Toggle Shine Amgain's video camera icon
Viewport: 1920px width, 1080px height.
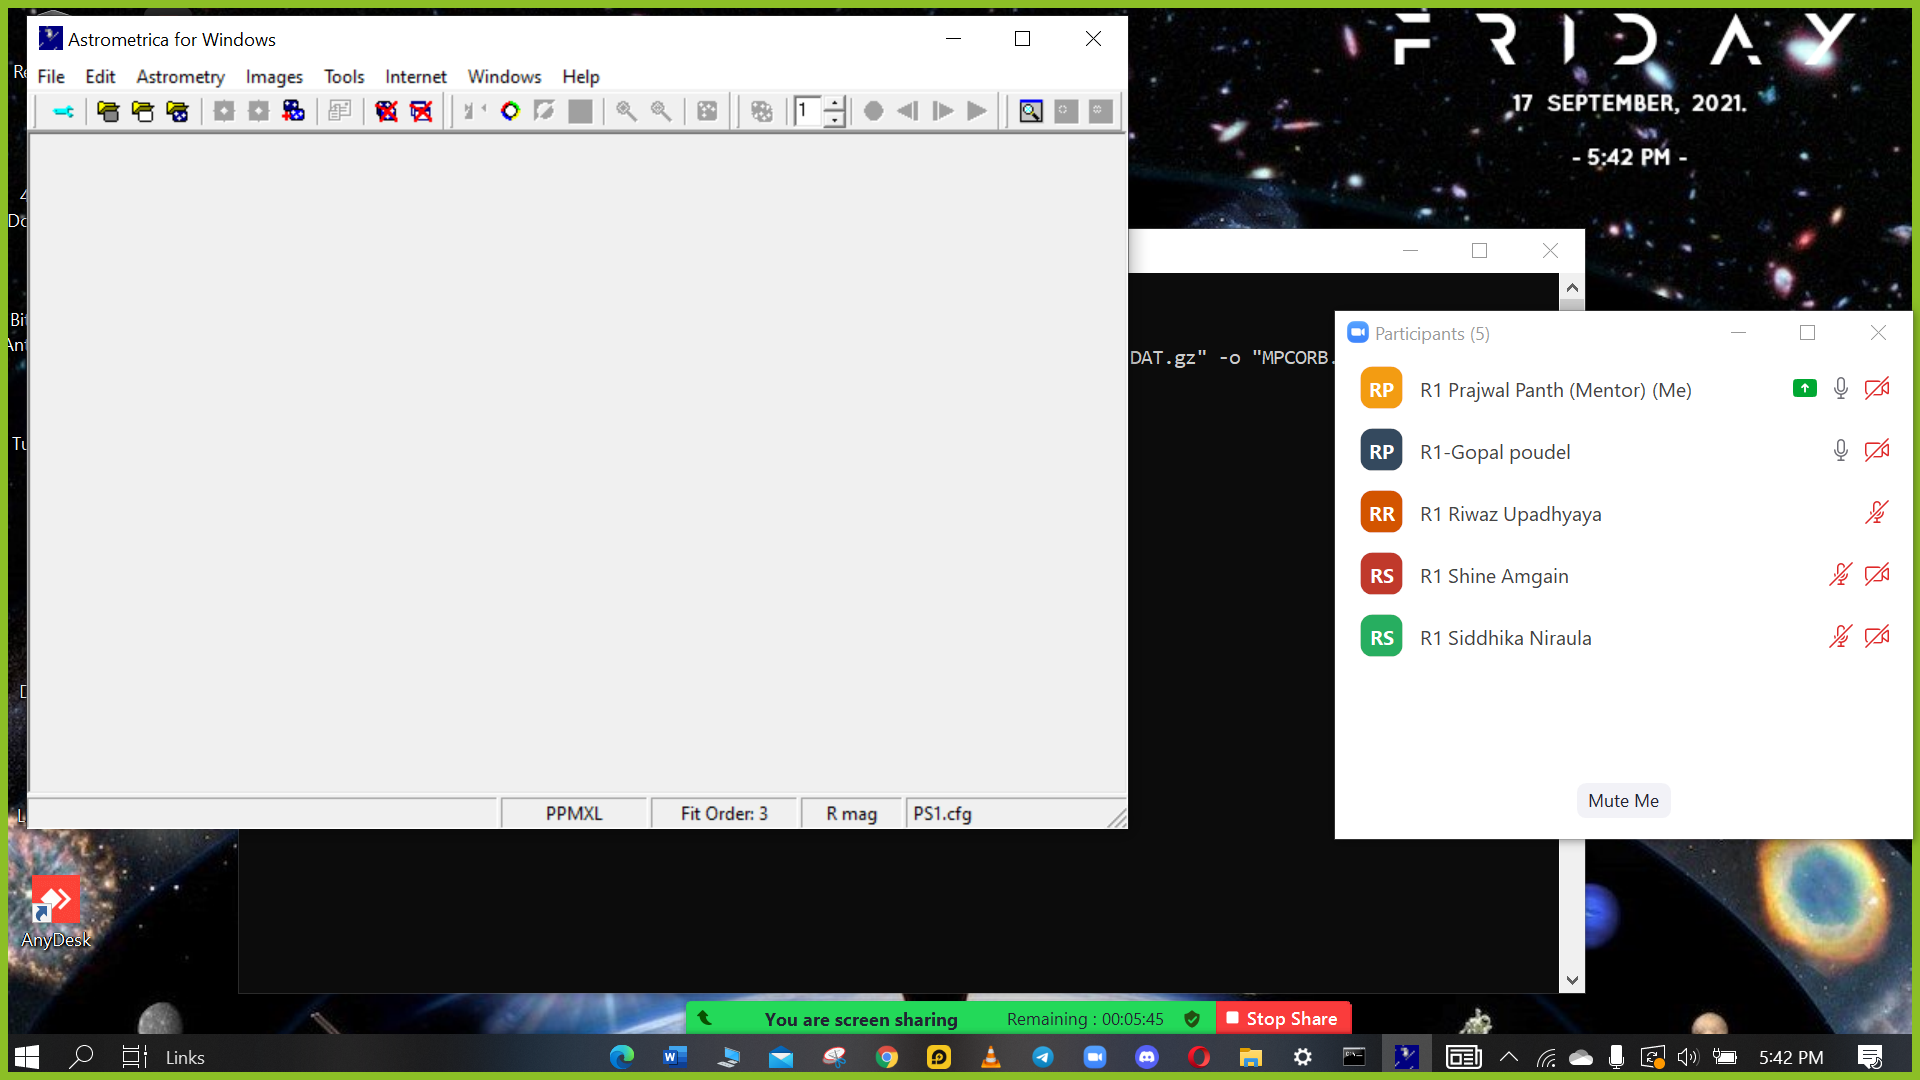point(1877,574)
